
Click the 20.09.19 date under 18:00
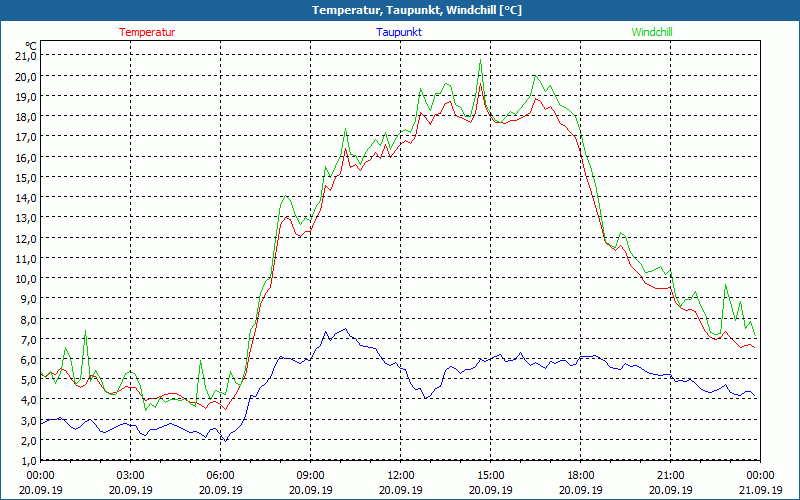tap(581, 490)
